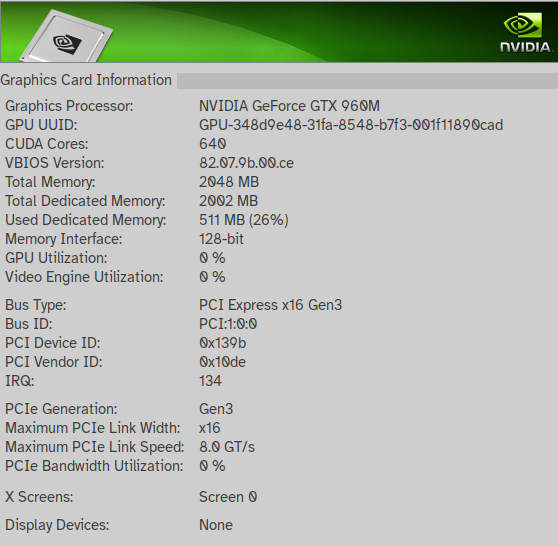Click the Memory Interface 128-bit value
Viewport: 558px width, 546px height.
pos(221,239)
